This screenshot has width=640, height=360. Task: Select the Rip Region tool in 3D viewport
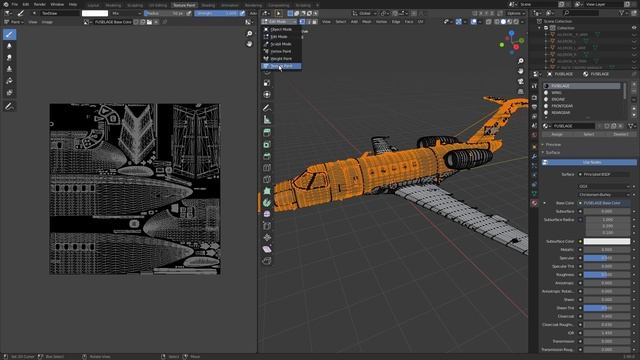267,261
